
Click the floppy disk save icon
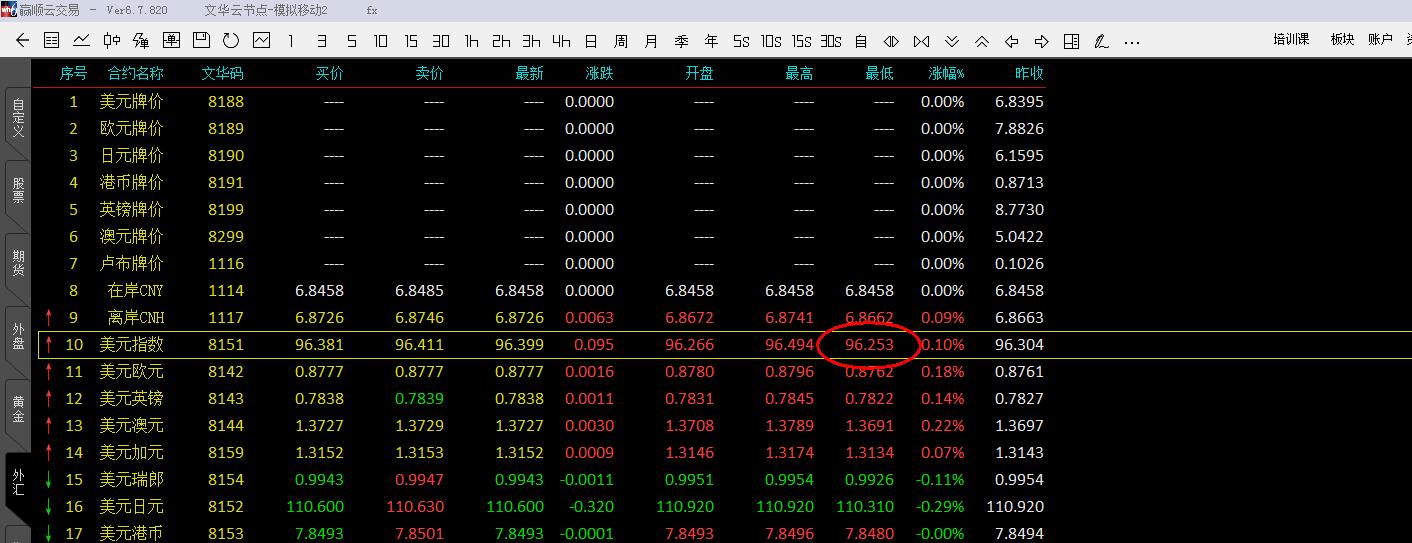[x=201, y=41]
